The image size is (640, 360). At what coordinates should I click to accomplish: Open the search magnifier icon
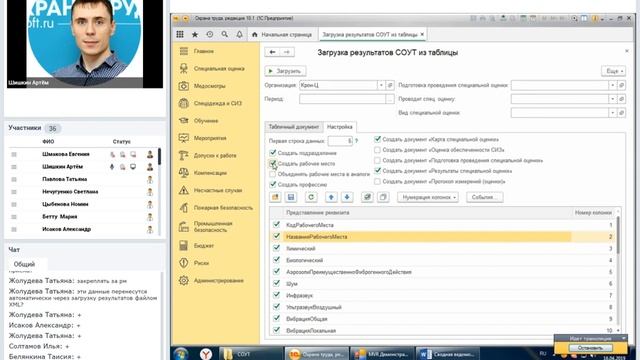pos(224,35)
